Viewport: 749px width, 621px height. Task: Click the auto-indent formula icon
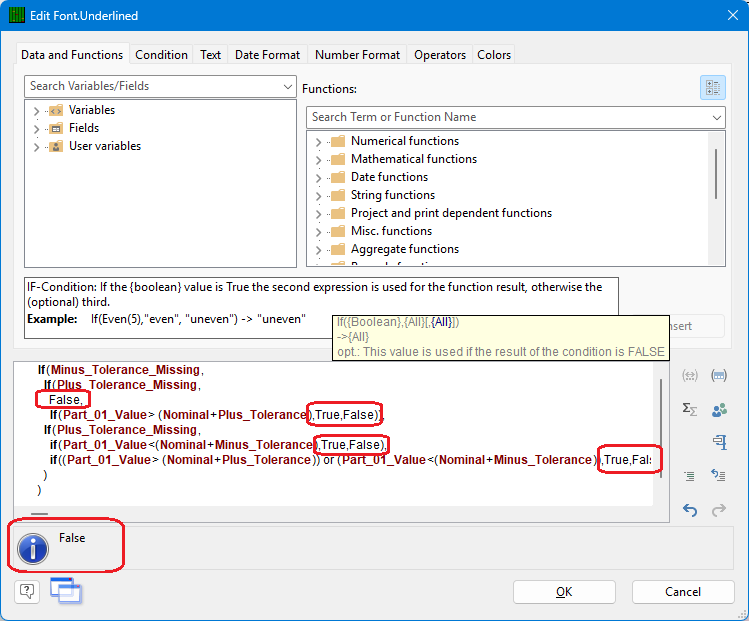689,476
